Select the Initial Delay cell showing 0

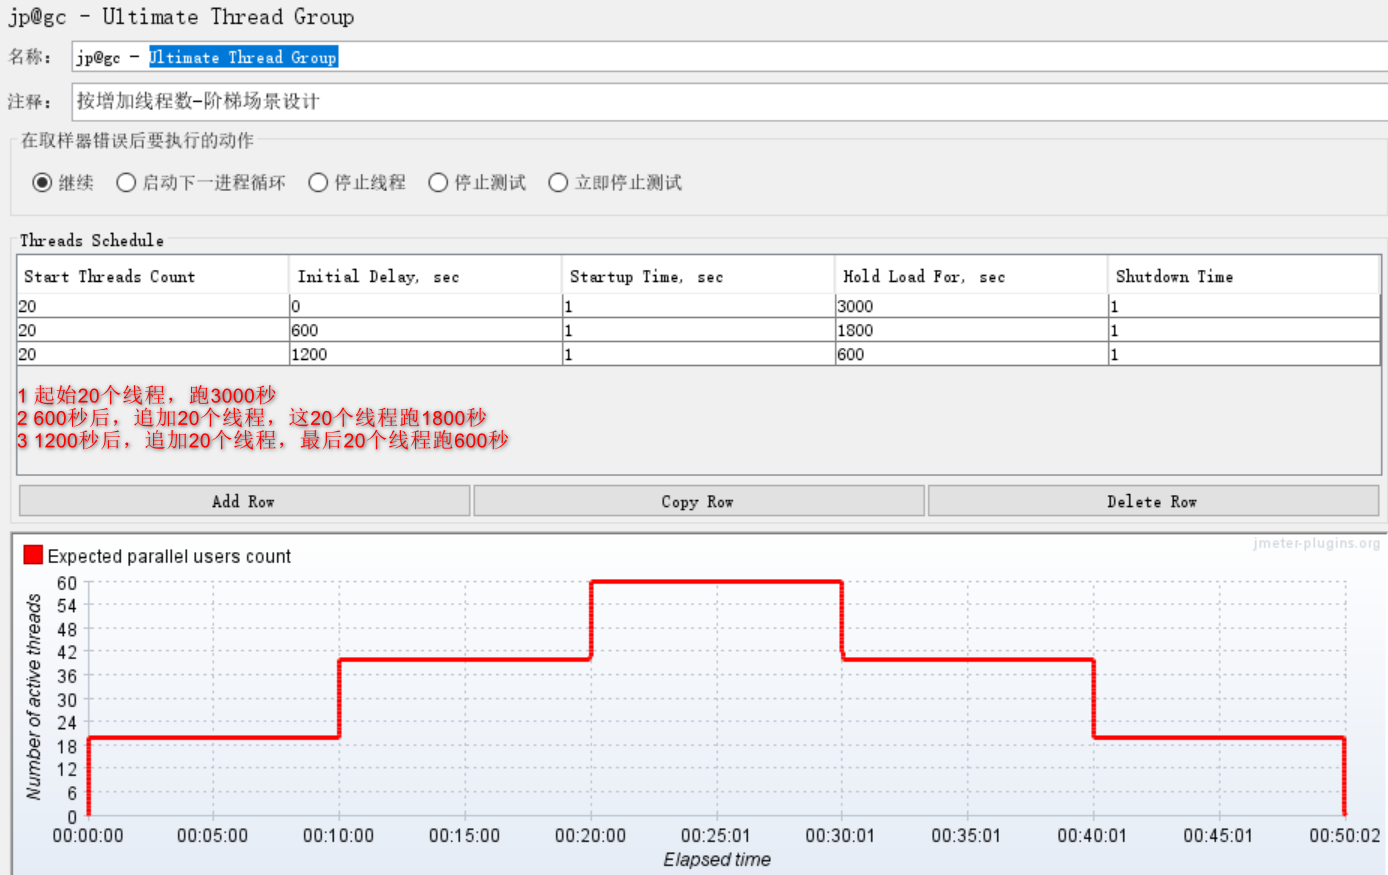(x=426, y=306)
